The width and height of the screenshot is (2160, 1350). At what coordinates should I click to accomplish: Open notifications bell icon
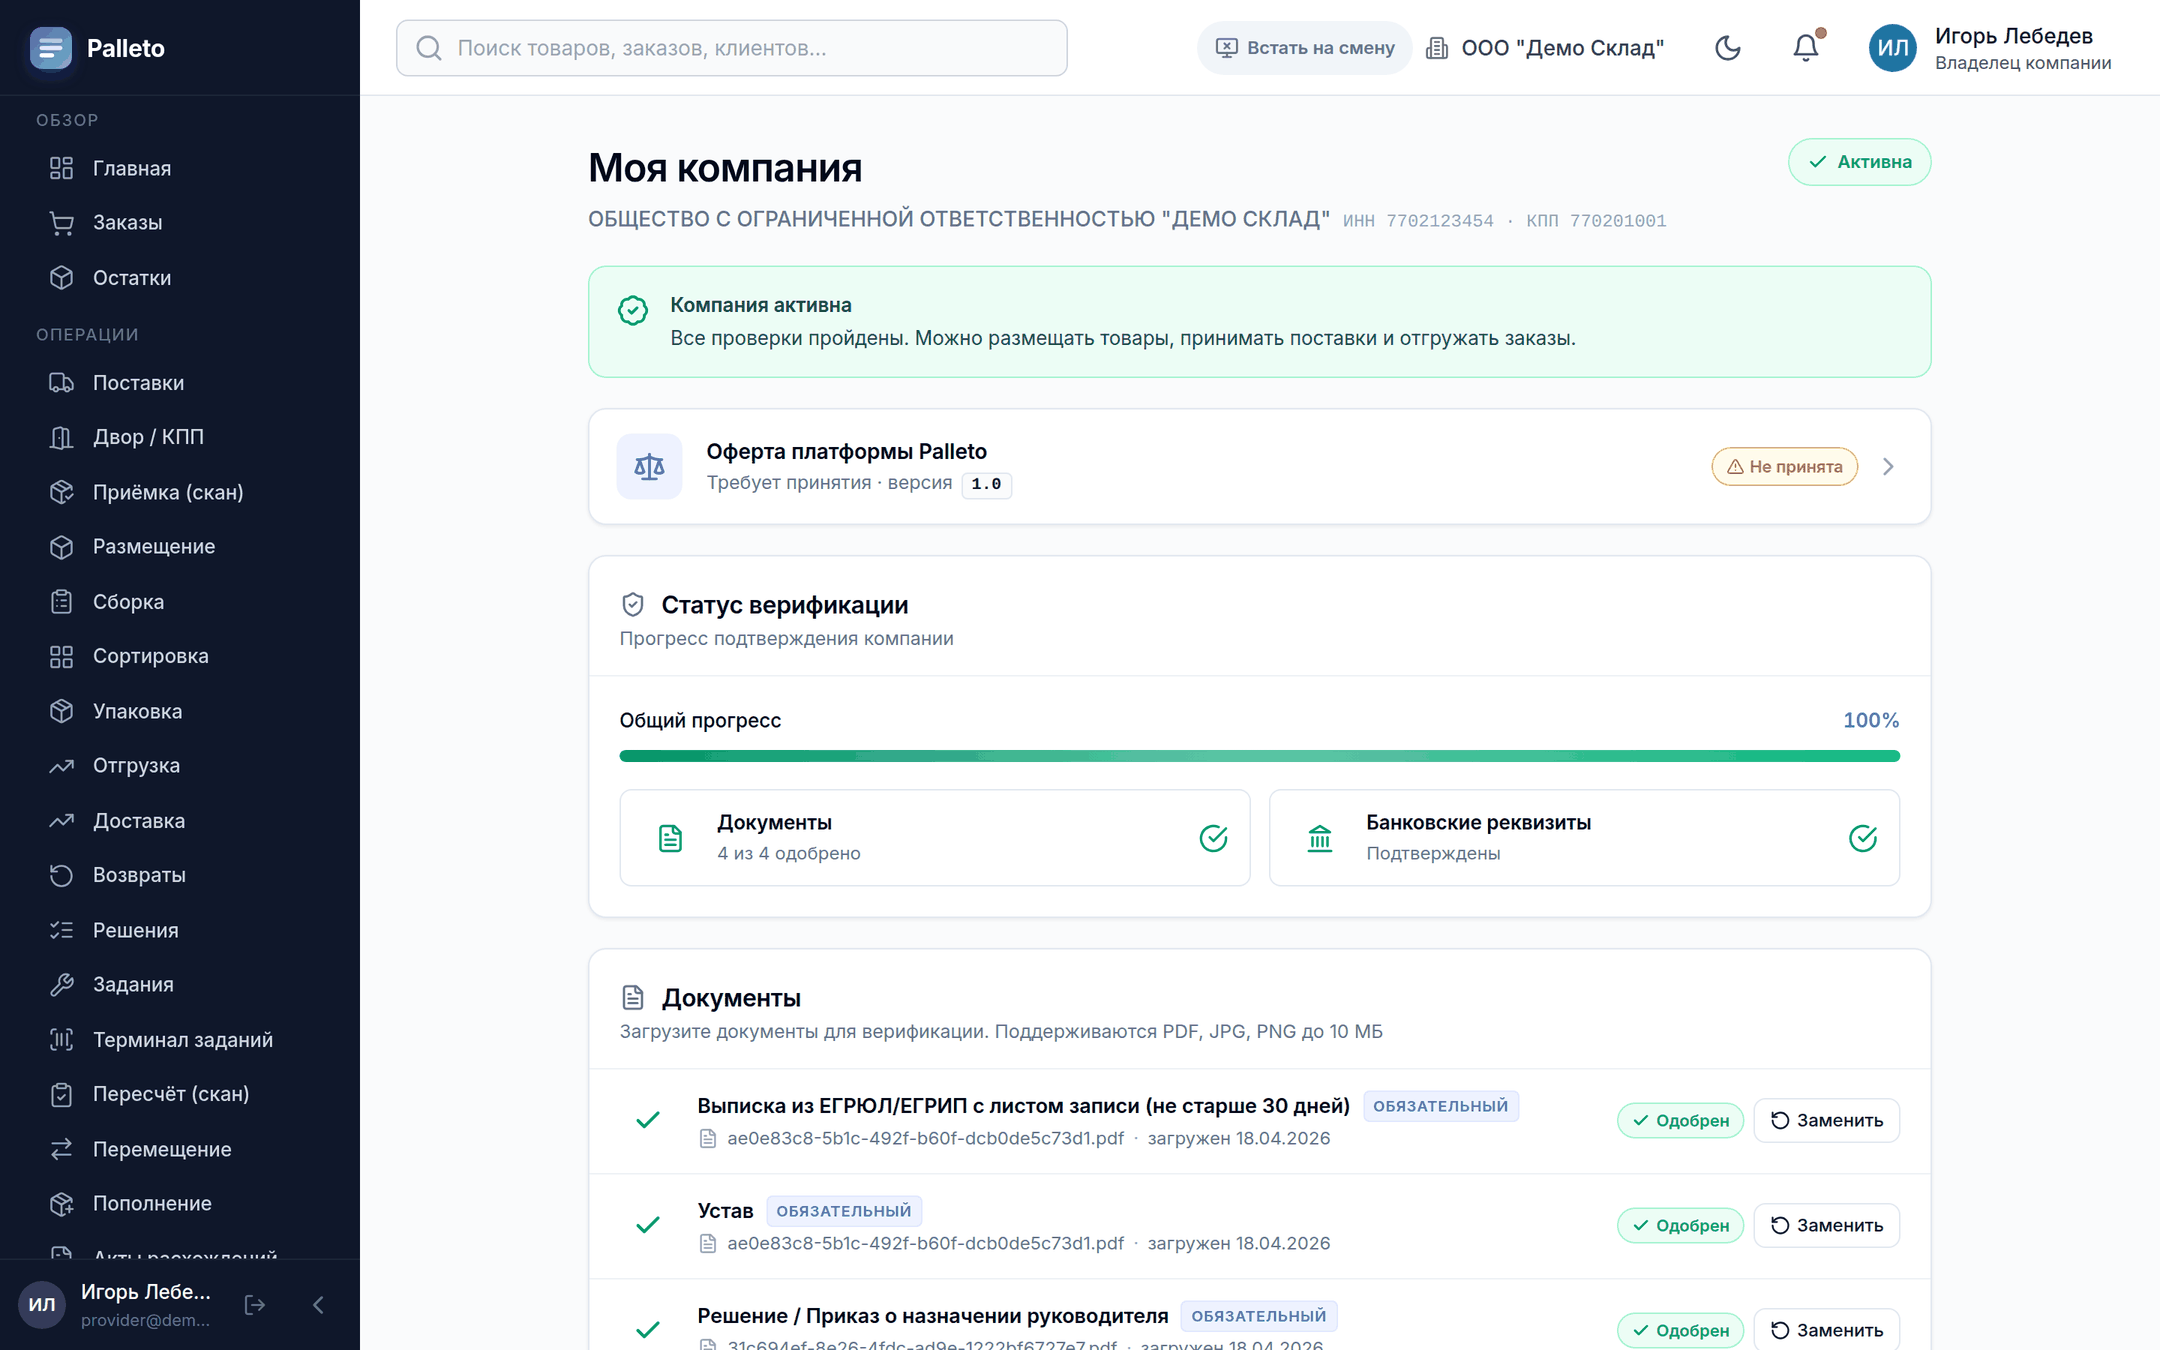pos(1806,48)
